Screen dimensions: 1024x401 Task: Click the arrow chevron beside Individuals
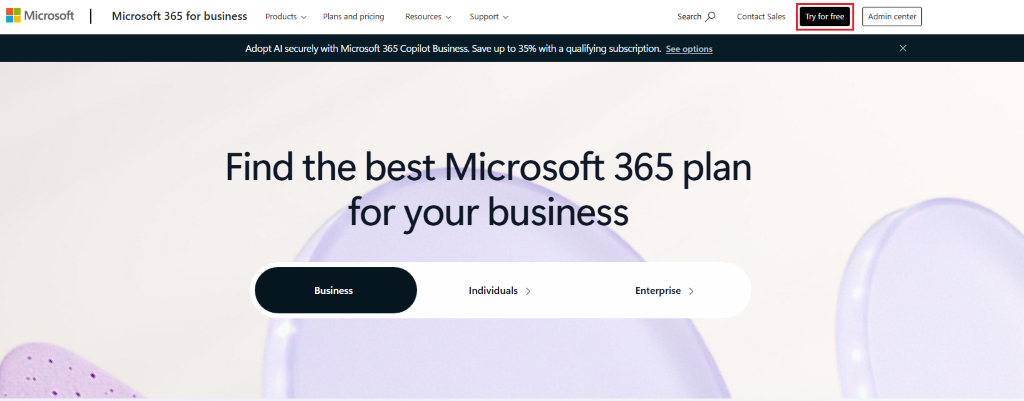(x=528, y=291)
